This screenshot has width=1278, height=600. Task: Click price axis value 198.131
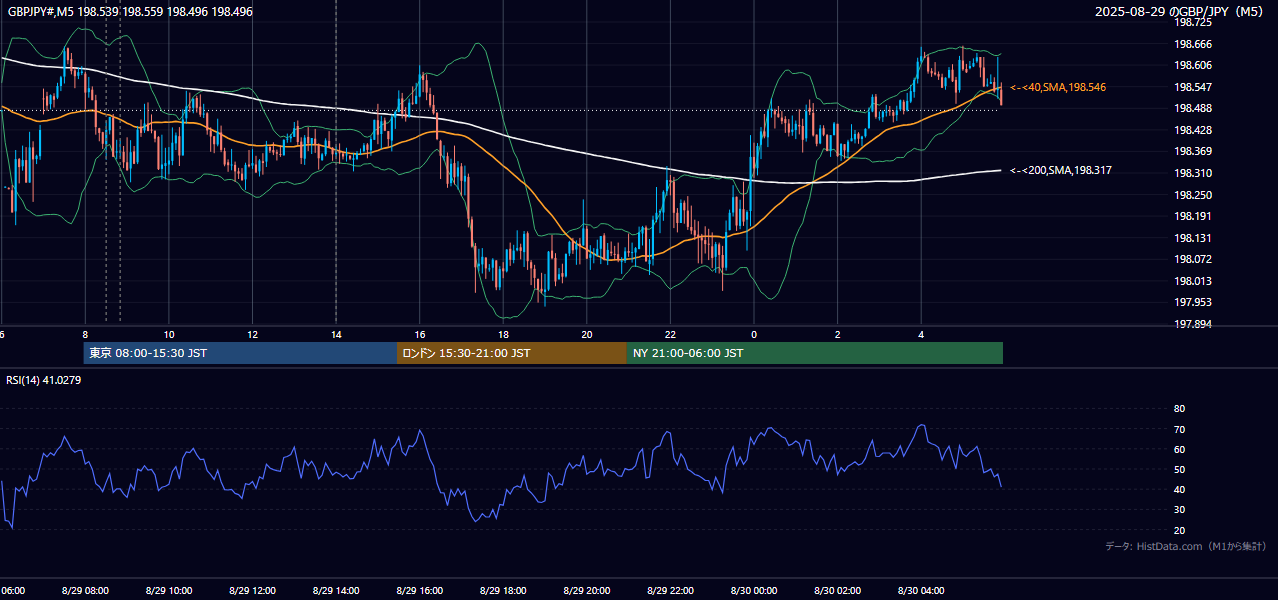point(1193,238)
